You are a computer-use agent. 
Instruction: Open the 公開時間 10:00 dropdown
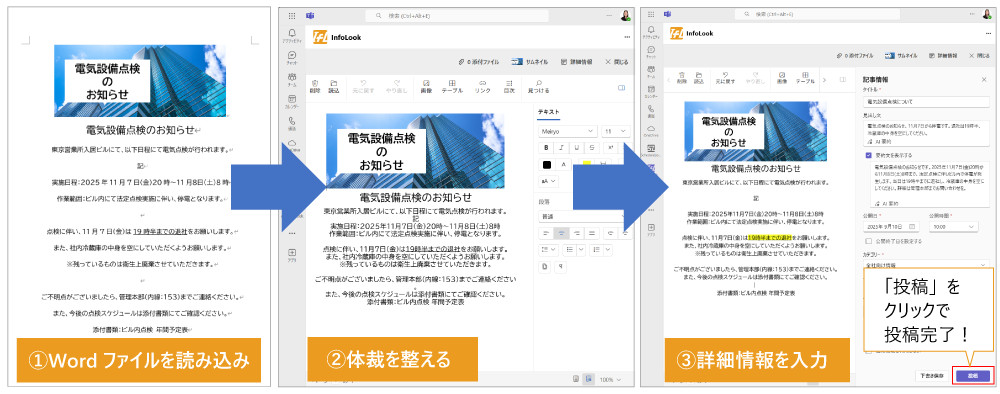tap(953, 226)
